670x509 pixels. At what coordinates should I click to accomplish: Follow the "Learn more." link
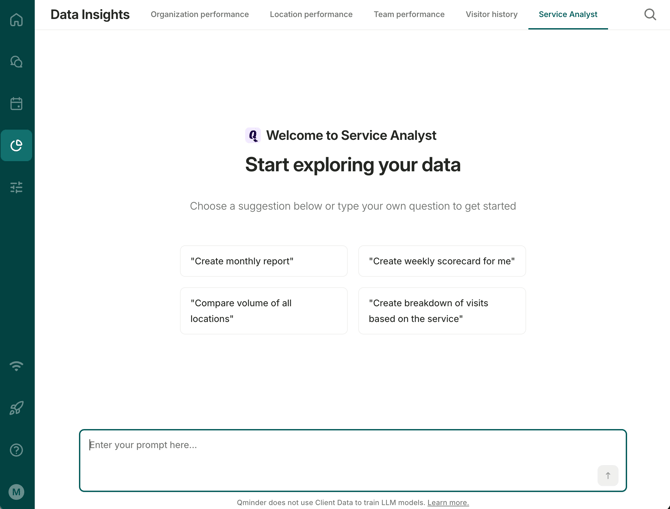pyautogui.click(x=448, y=503)
